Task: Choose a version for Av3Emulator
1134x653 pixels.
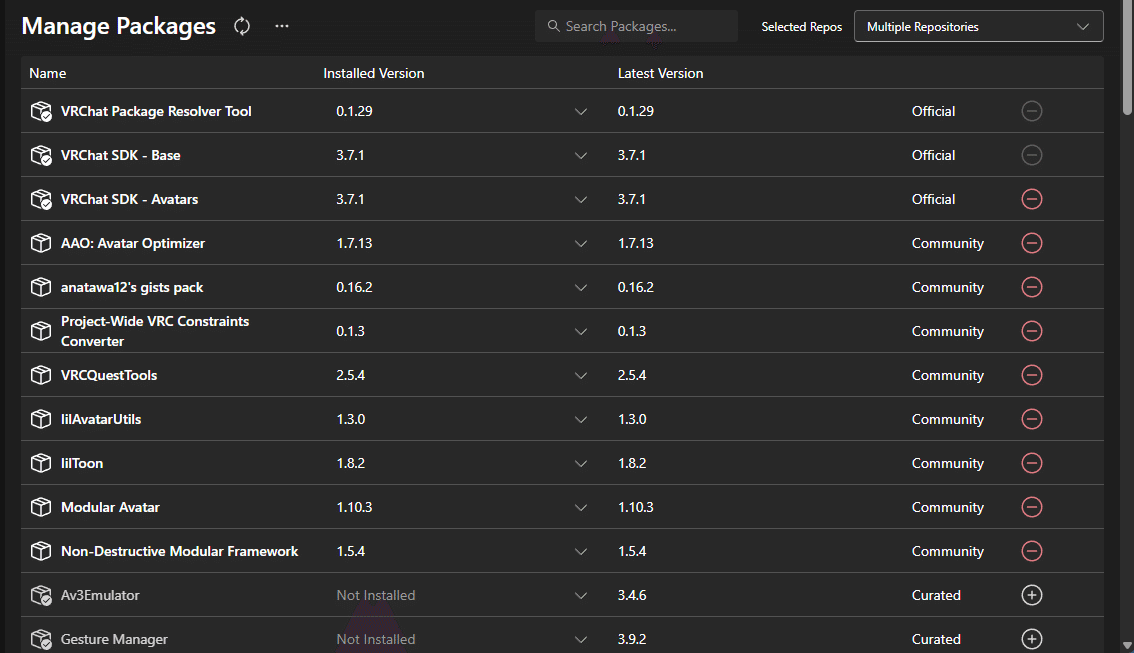Action: click(x=581, y=595)
